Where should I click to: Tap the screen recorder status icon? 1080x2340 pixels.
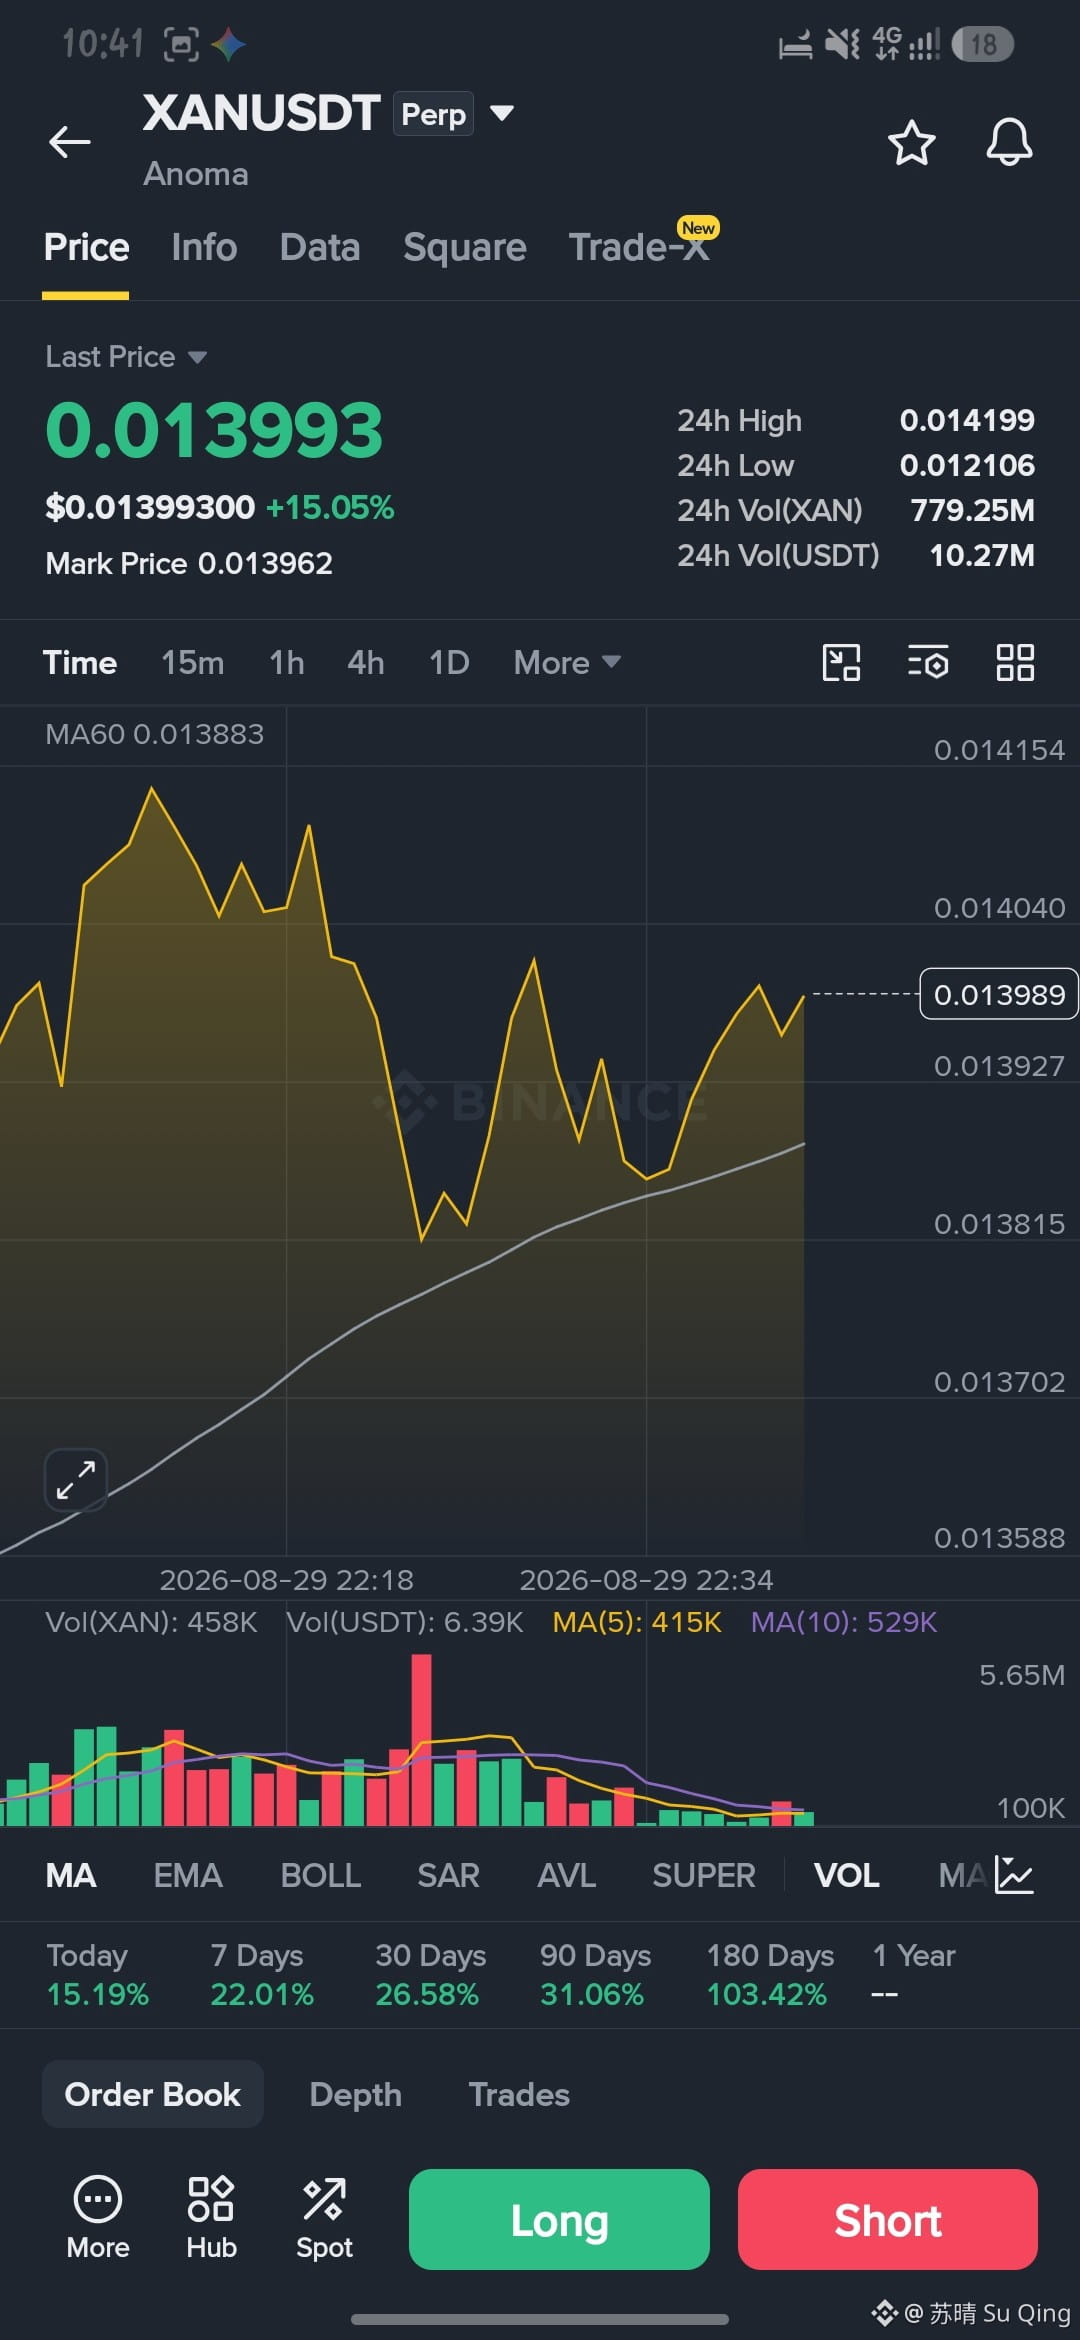(181, 44)
